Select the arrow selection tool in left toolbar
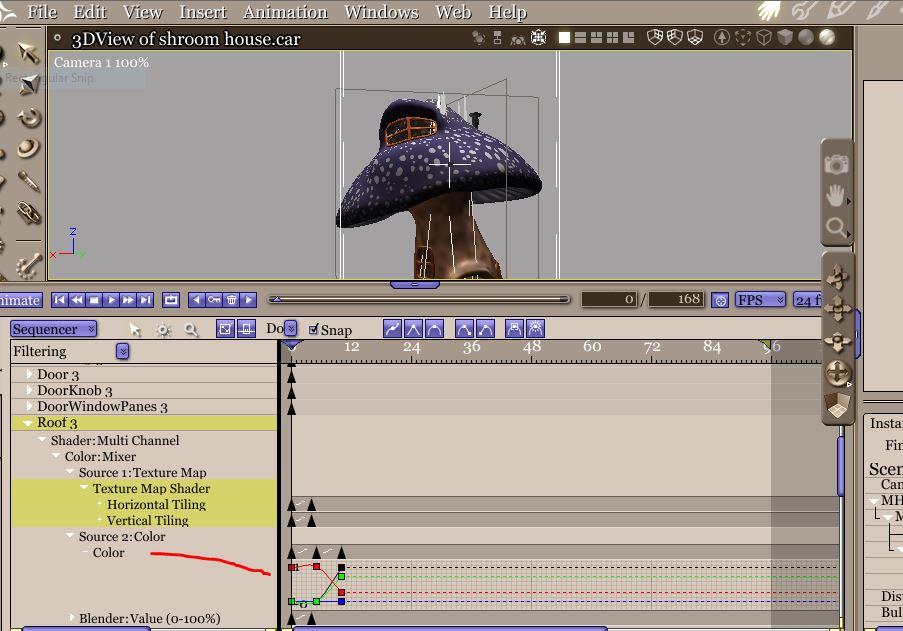The height and width of the screenshot is (631, 903). (x=28, y=53)
